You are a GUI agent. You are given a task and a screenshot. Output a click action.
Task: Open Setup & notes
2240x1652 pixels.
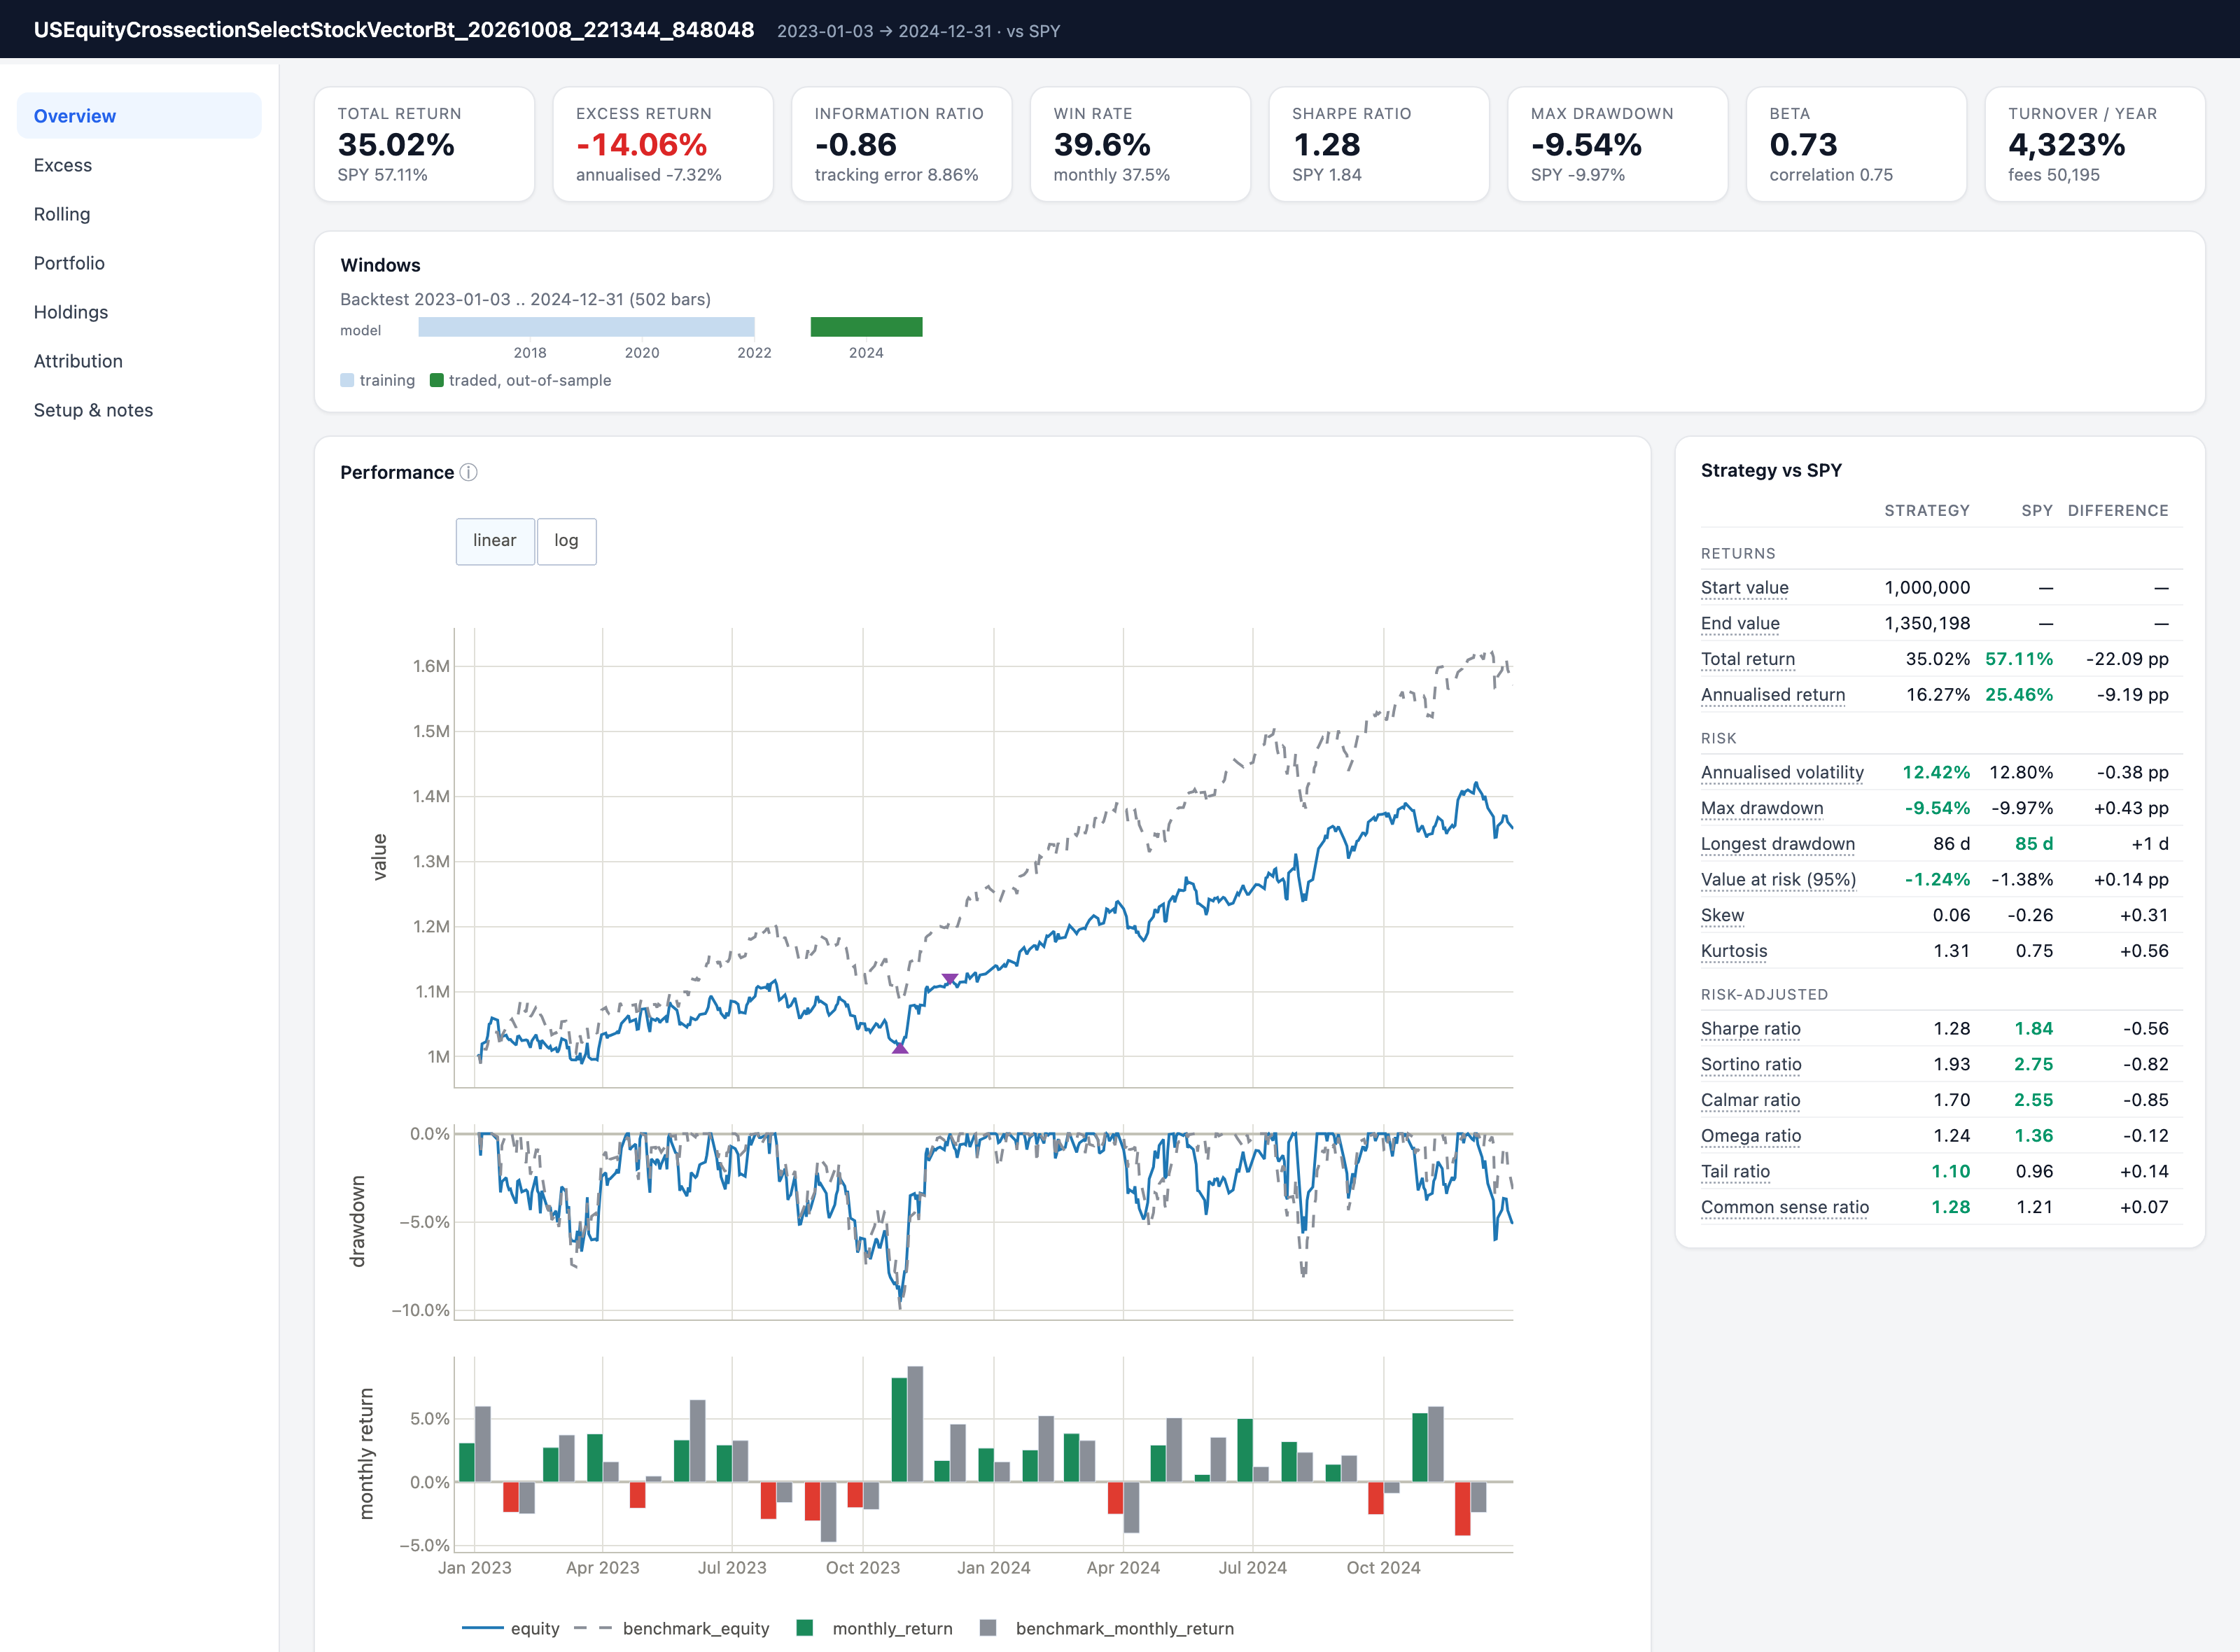click(139, 410)
